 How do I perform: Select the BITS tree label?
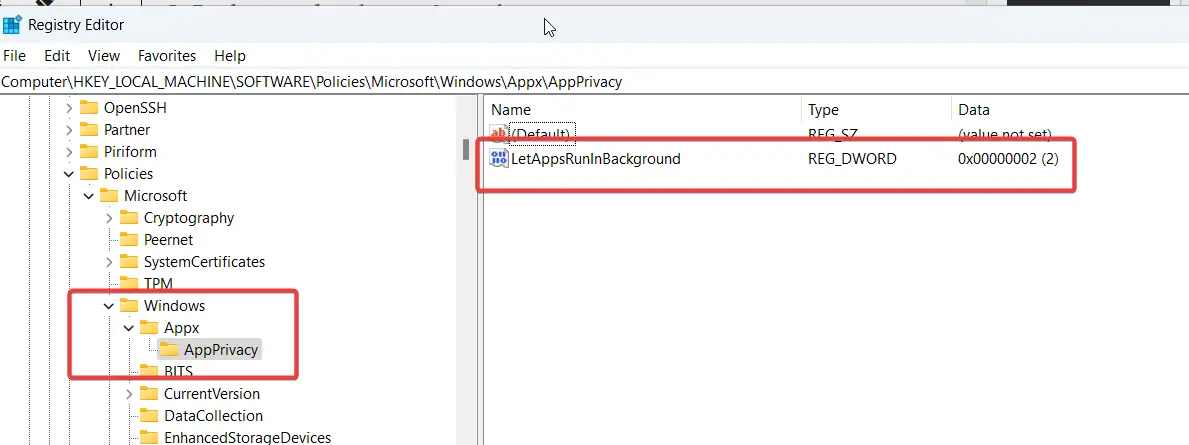(x=178, y=372)
